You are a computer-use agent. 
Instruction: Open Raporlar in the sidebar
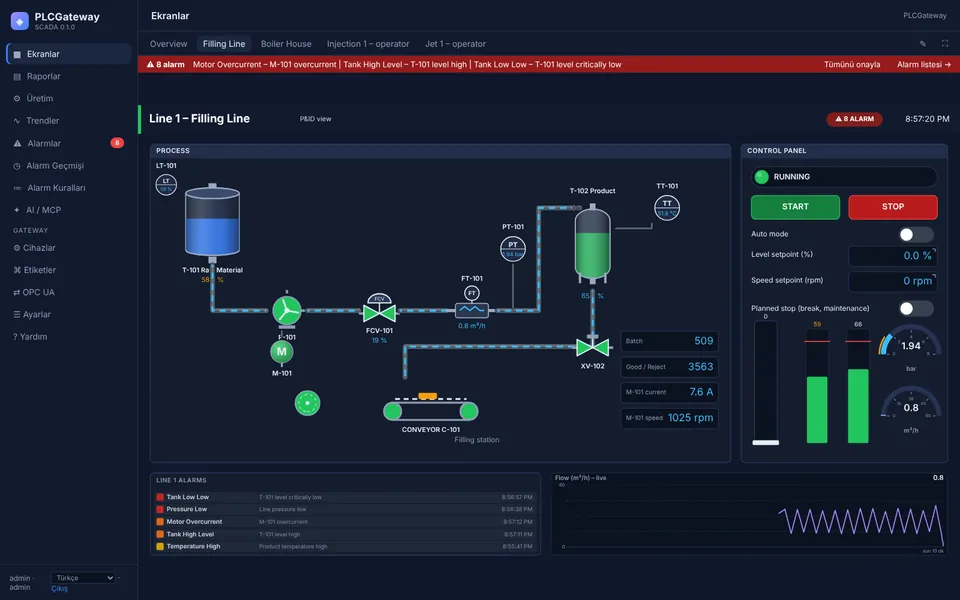pos(69,77)
